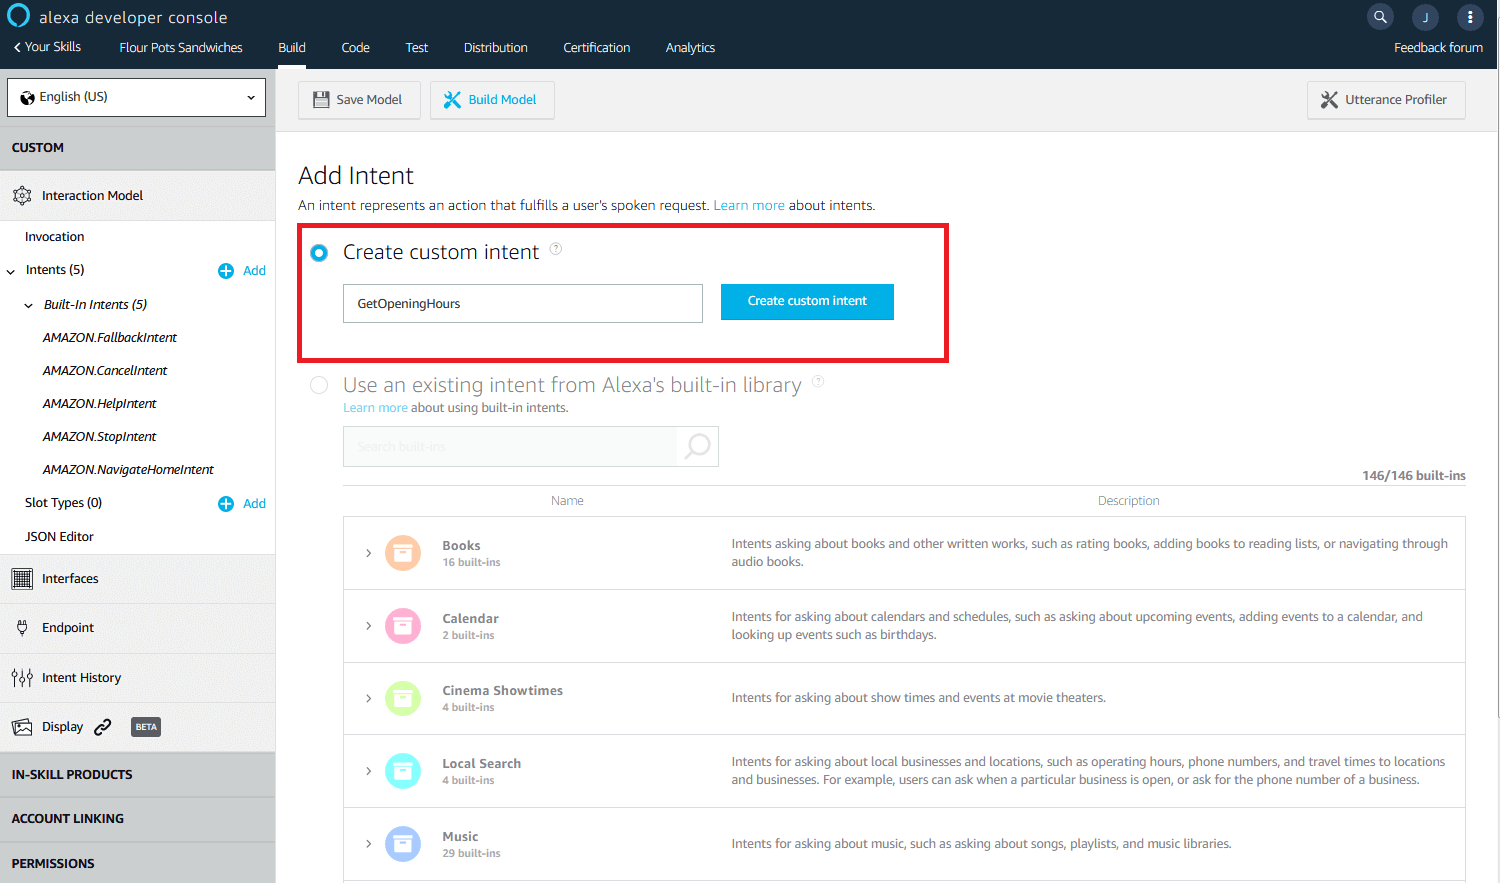1500x883 pixels.
Task: Select AMAZON.FallbackIntent in the sidebar
Action: tap(110, 338)
